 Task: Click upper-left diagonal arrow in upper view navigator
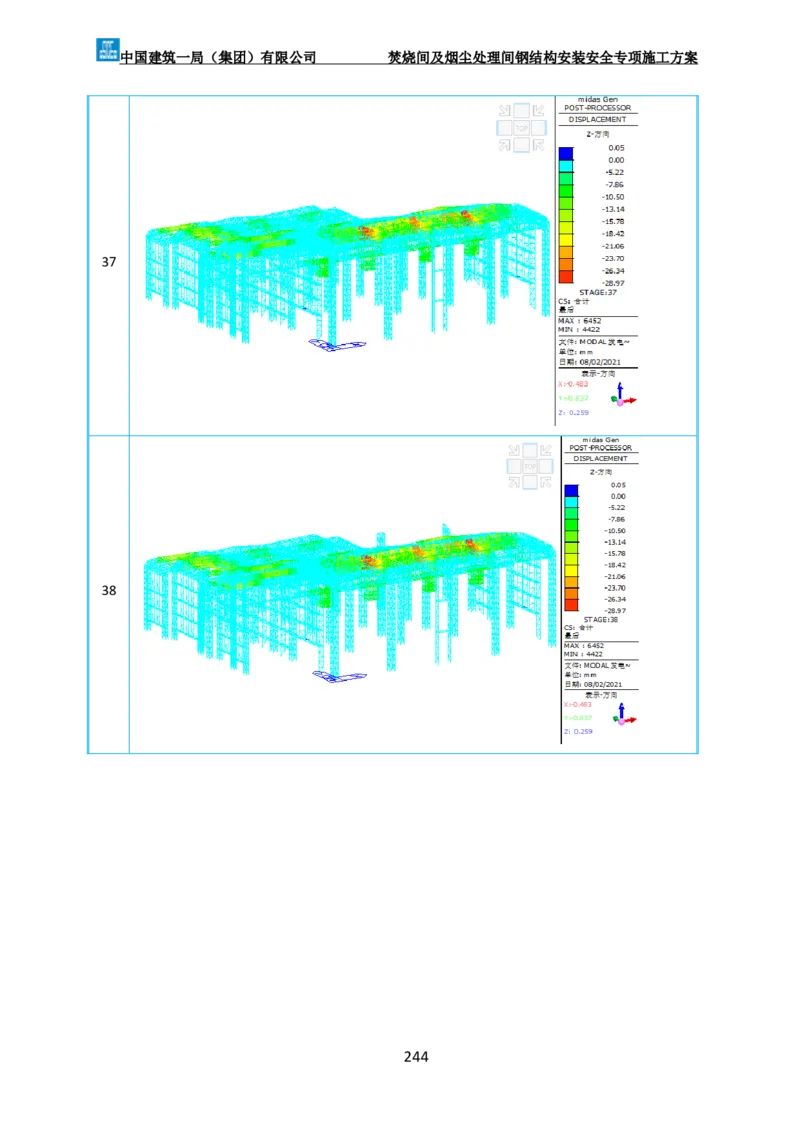point(504,111)
